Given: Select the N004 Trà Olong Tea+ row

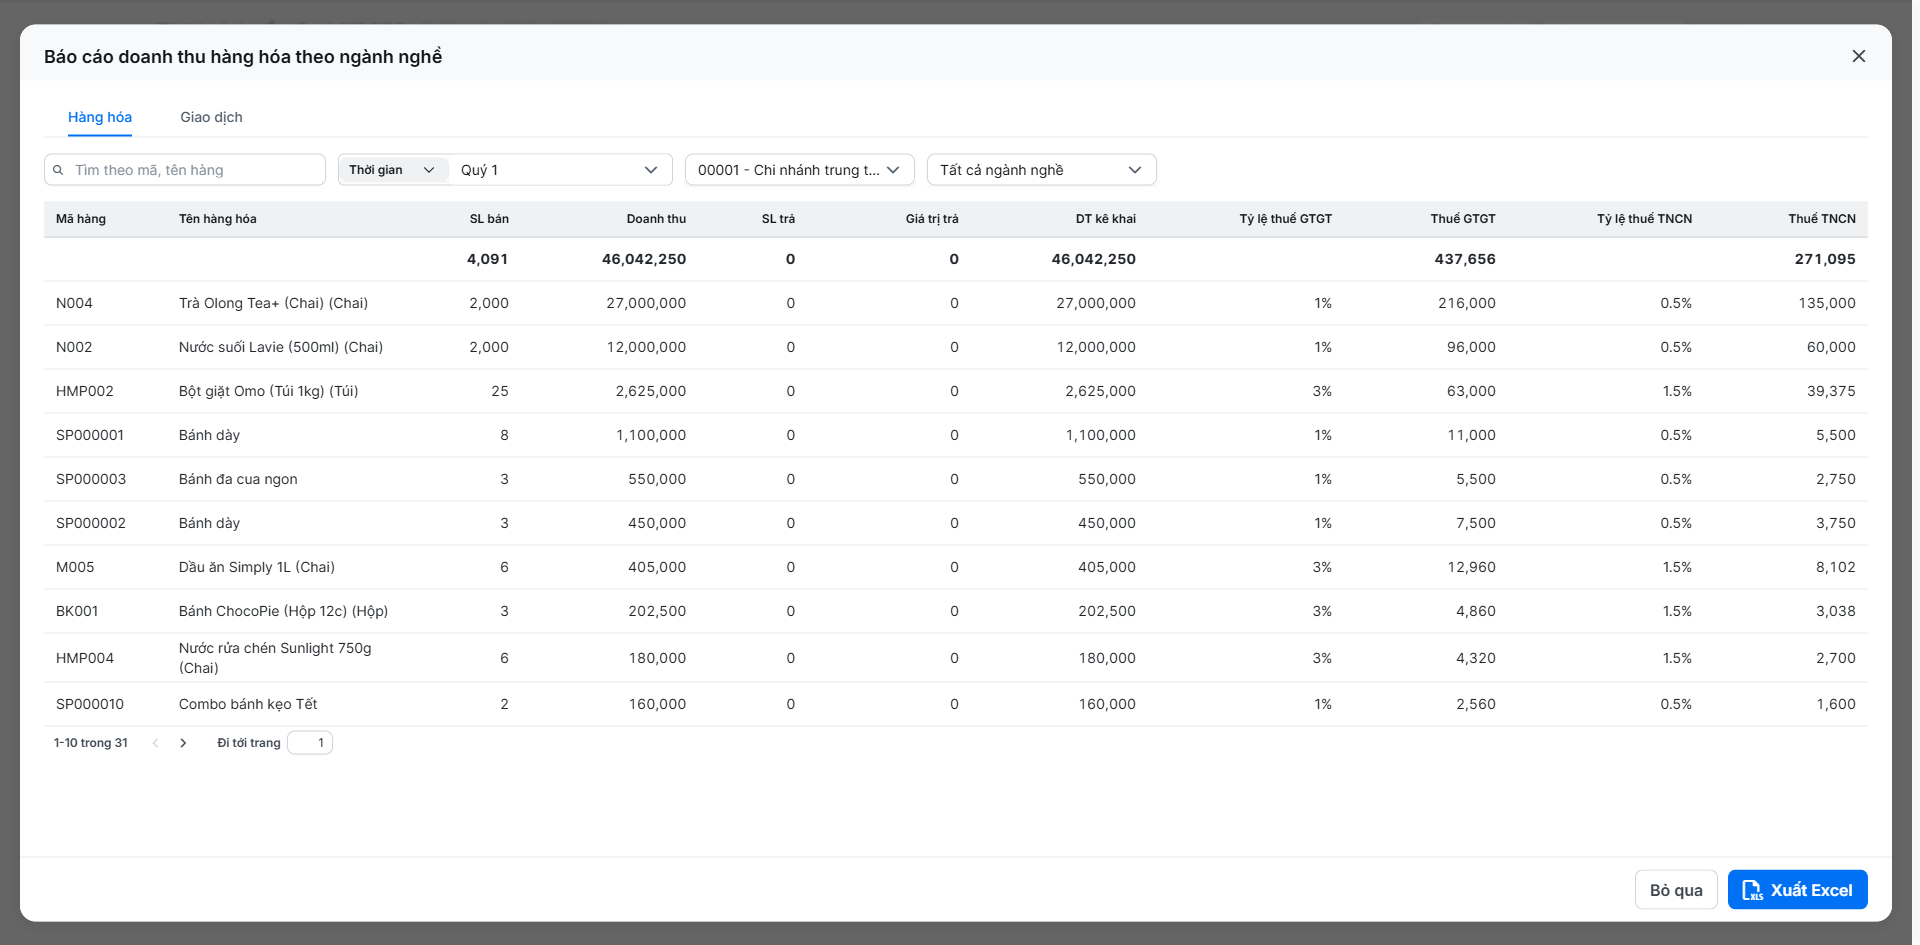Looking at the screenshot, I should pos(955,303).
